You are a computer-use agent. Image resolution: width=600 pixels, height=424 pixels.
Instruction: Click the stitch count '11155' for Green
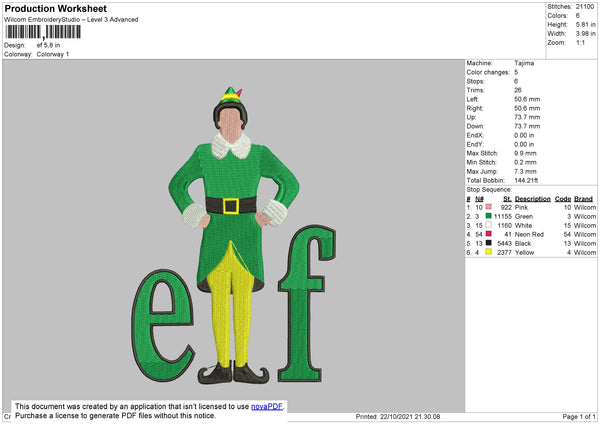(x=503, y=217)
